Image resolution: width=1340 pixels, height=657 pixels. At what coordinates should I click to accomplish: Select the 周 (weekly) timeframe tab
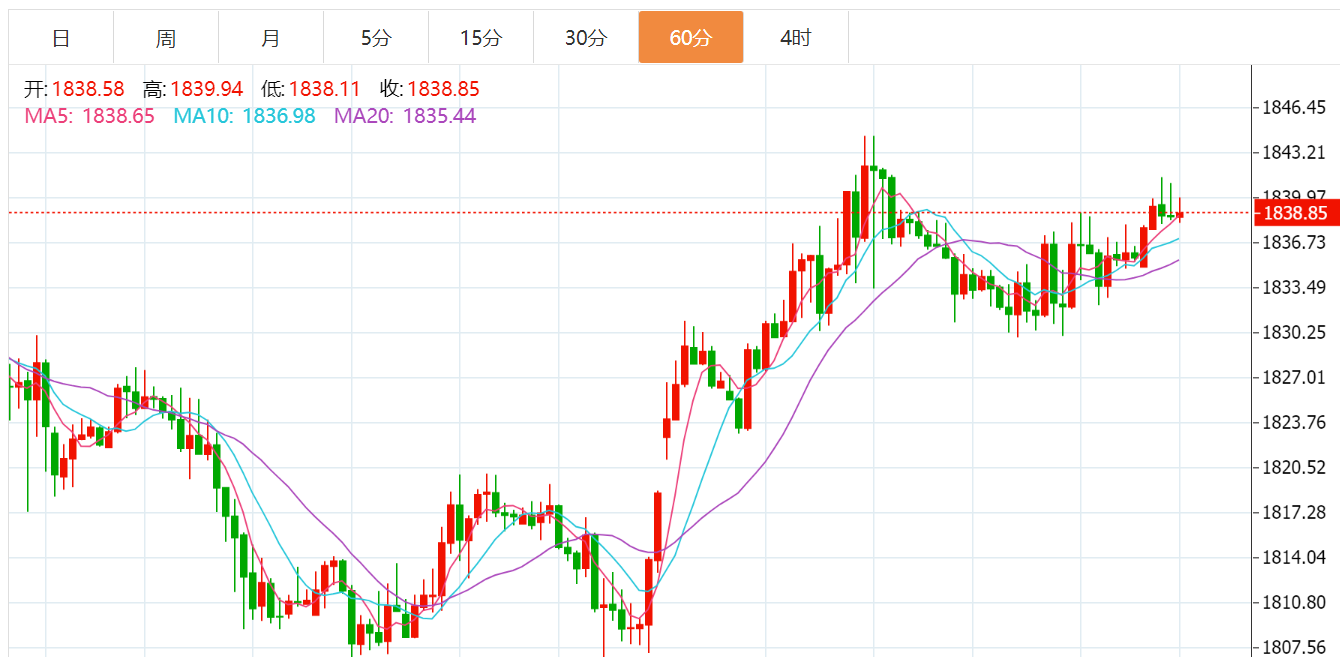click(x=166, y=38)
